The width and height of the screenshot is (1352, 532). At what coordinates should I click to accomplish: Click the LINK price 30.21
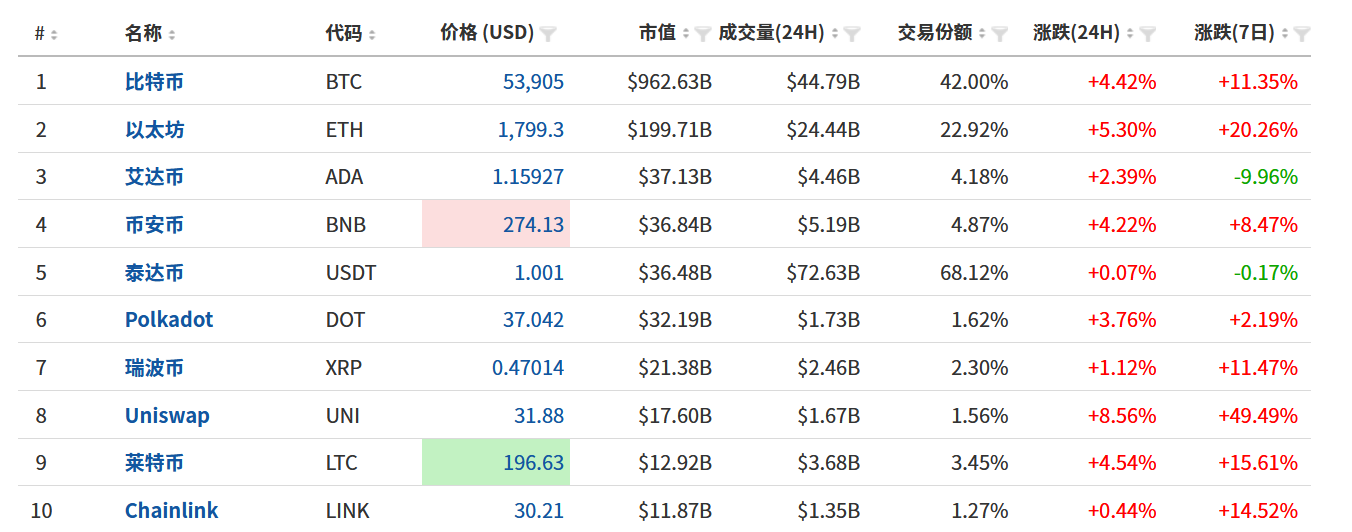point(539,511)
